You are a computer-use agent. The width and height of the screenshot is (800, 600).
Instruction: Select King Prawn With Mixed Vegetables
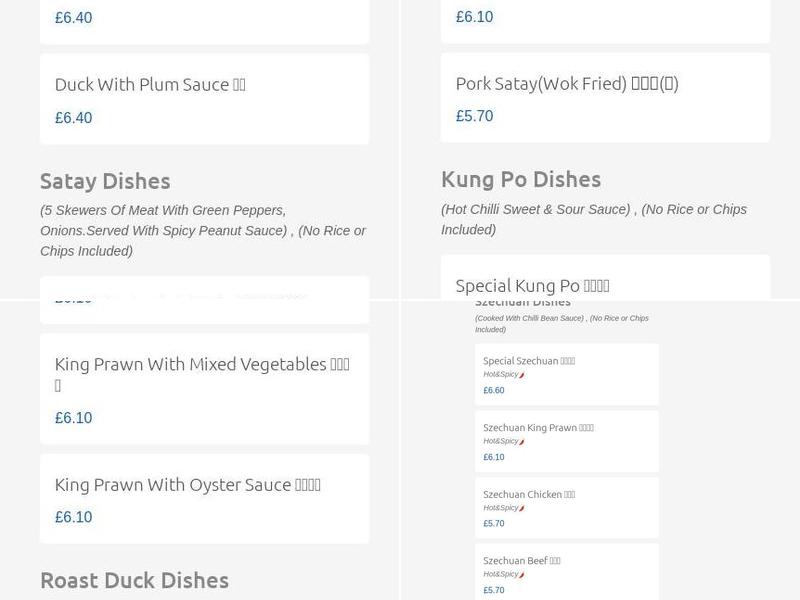[204, 390]
